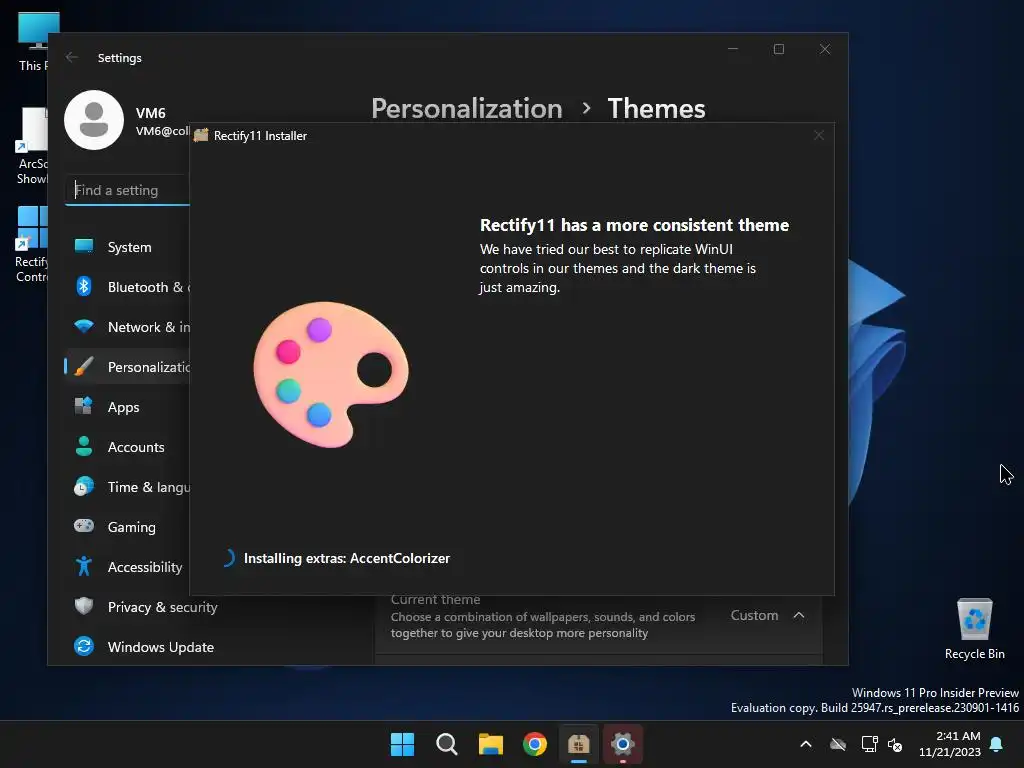Switch to Settings taskbar icon
The image size is (1024, 768).
(x=623, y=744)
